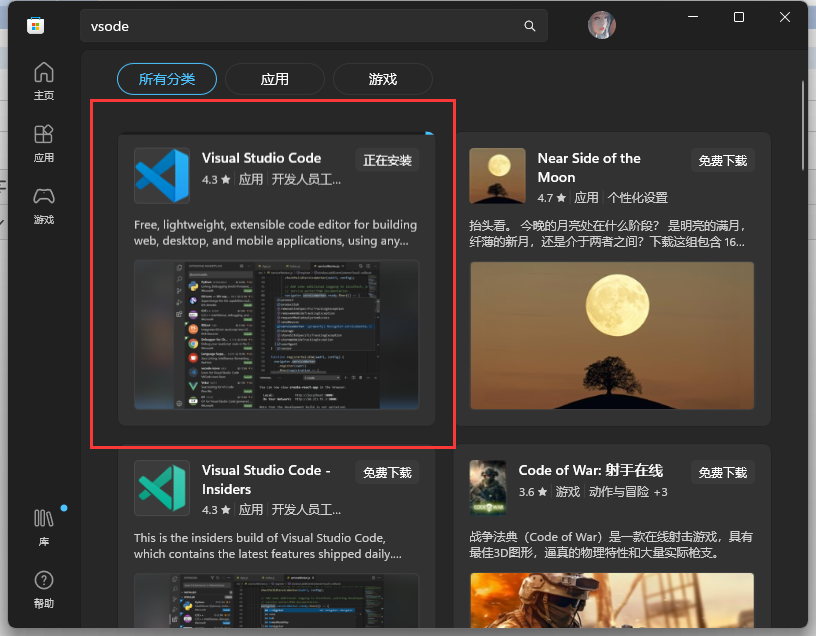Click 正在安装 button for Visual Studio Code
This screenshot has height=636, width=816.
387,160
